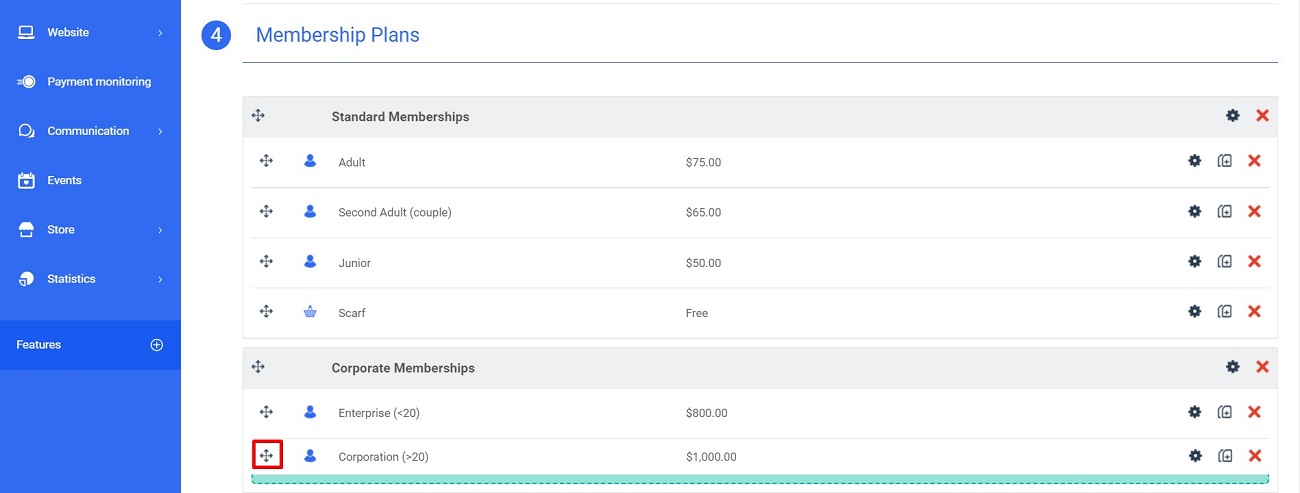The height and width of the screenshot is (493, 1300).
Task: Click the Corporation (>20) move handle
Action: [267, 456]
